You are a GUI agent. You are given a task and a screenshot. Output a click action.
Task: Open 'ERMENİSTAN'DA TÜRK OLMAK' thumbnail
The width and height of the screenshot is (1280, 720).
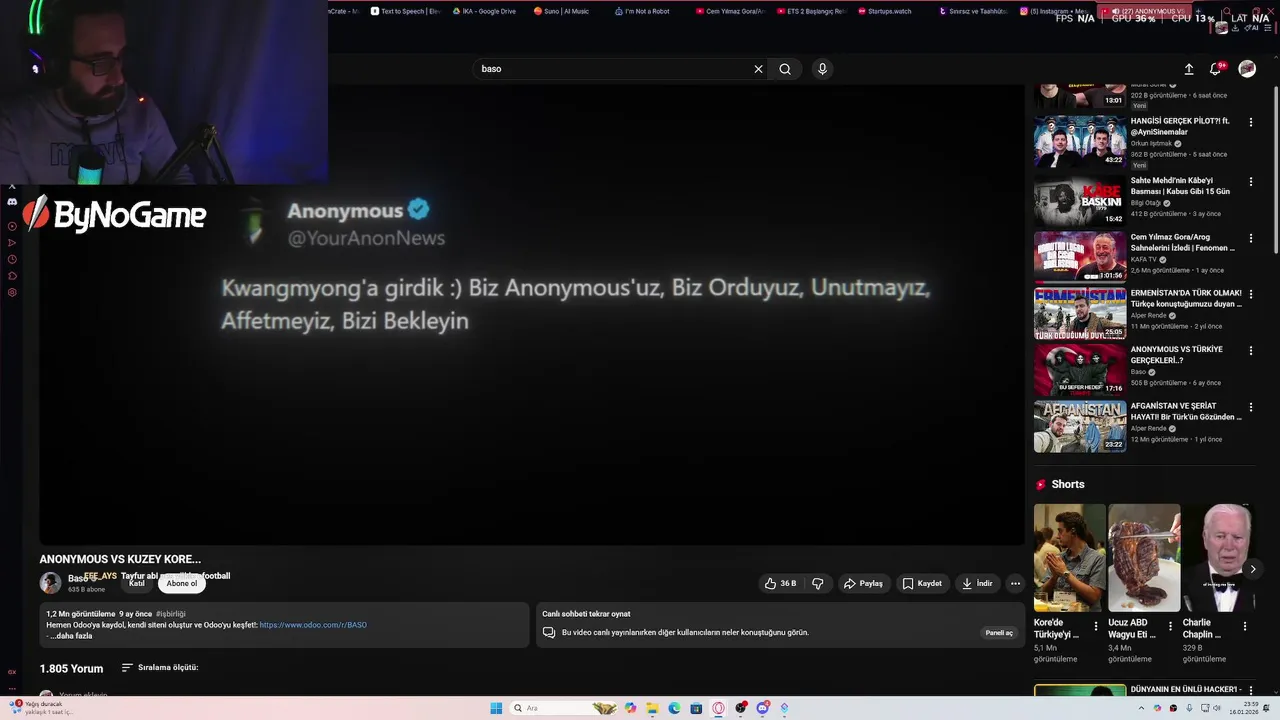1080,313
